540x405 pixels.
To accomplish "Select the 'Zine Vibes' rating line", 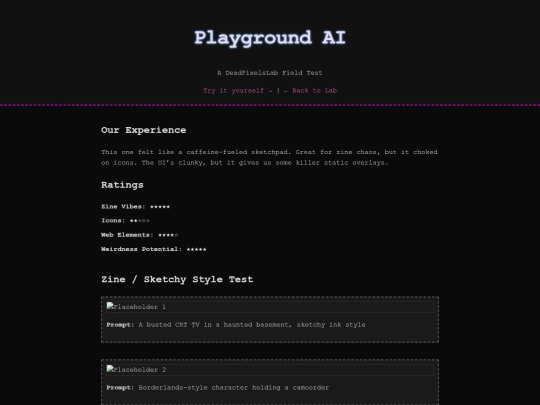I will [x=136, y=207].
